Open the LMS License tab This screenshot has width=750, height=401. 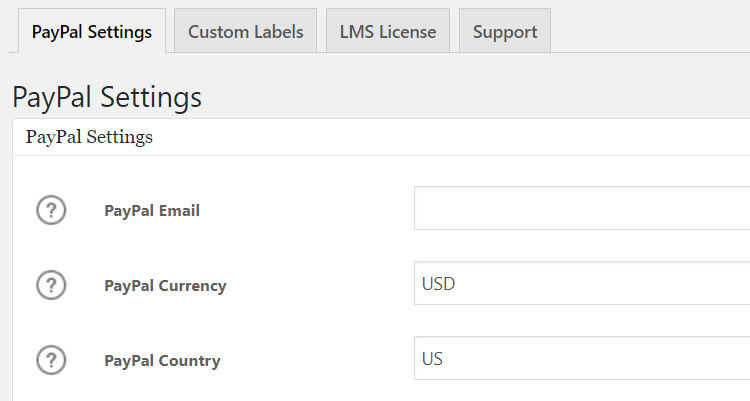tap(388, 31)
